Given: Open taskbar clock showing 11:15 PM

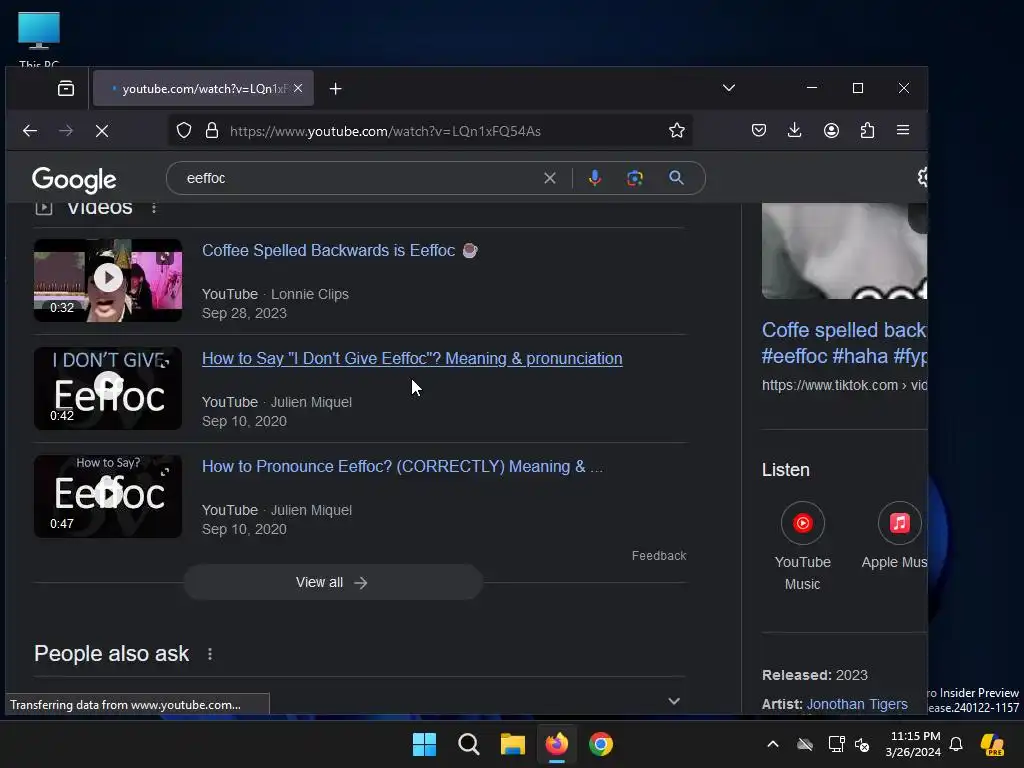Looking at the screenshot, I should [x=914, y=744].
